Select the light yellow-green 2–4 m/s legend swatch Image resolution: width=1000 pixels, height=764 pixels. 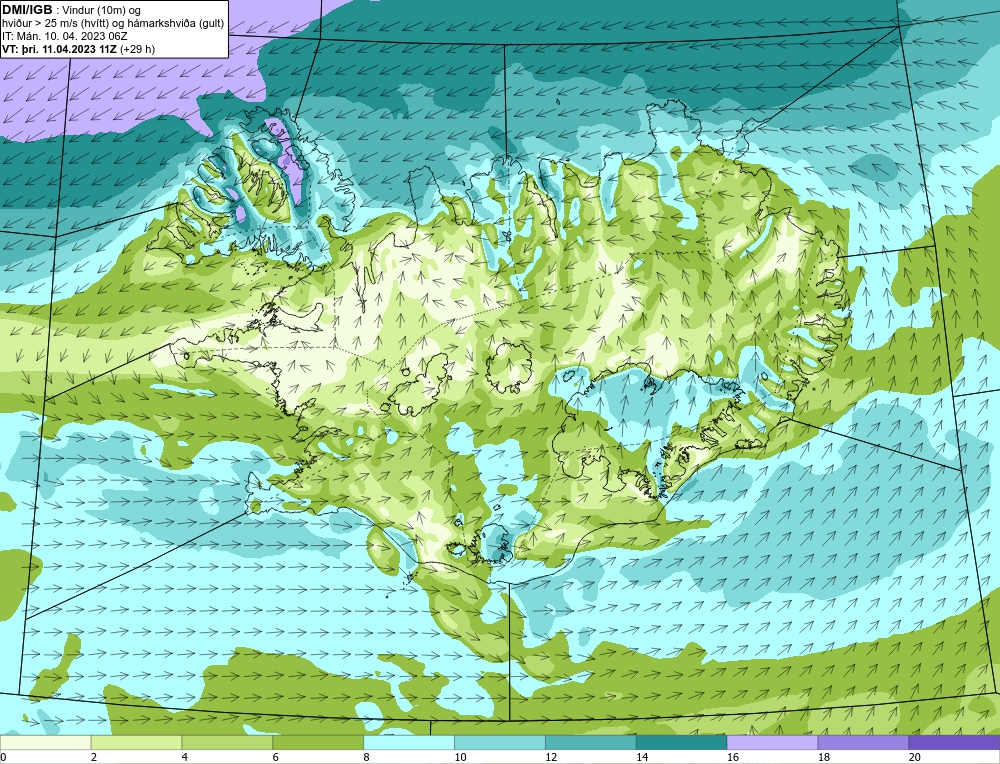click(x=136, y=742)
